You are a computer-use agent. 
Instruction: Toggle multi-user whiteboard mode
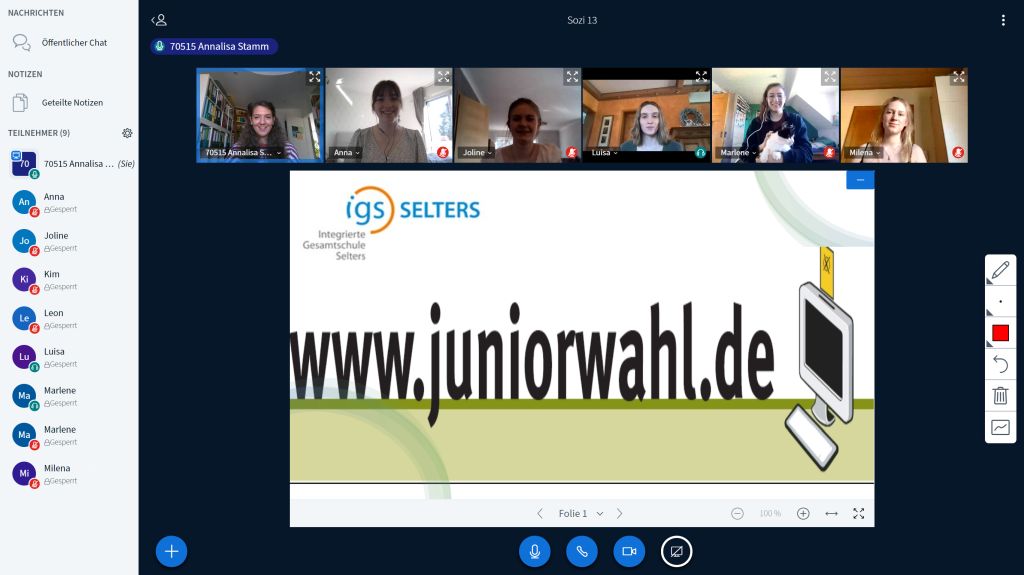pyautogui.click(x=1000, y=427)
